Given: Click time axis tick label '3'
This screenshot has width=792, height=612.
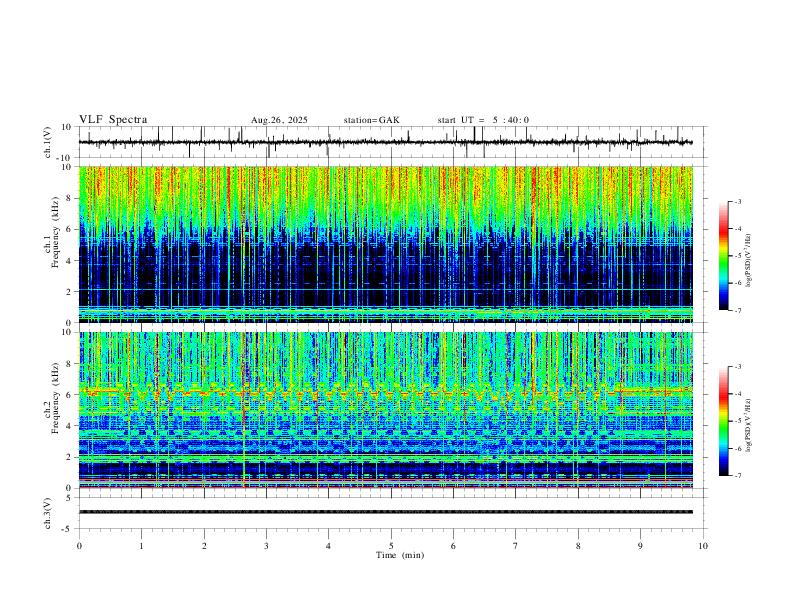Looking at the screenshot, I should pos(266,546).
